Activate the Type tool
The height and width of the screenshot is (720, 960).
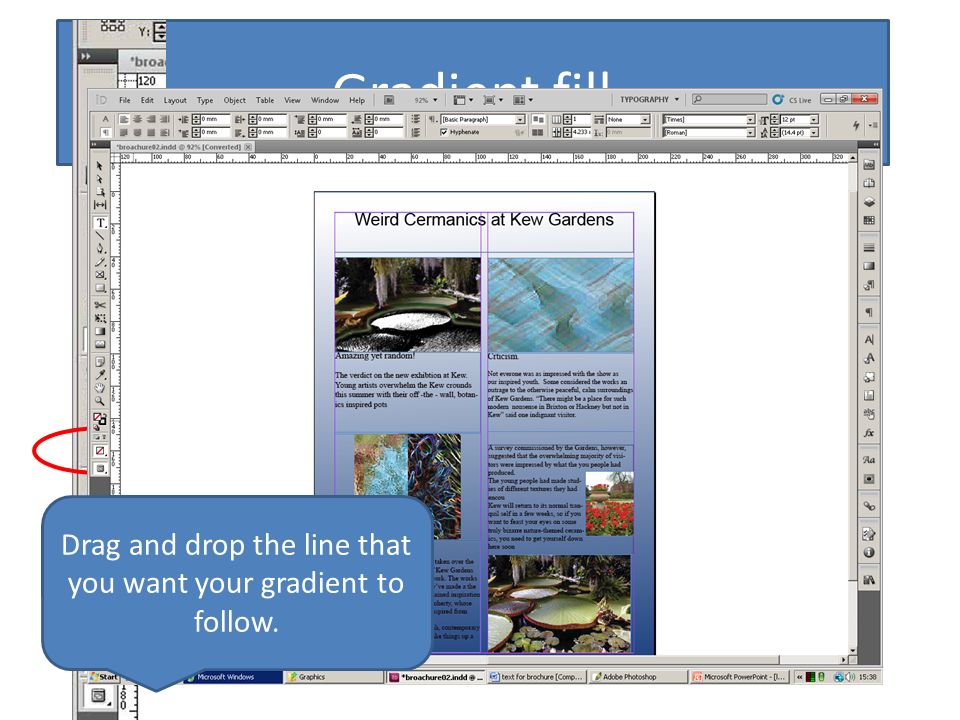tap(100, 223)
